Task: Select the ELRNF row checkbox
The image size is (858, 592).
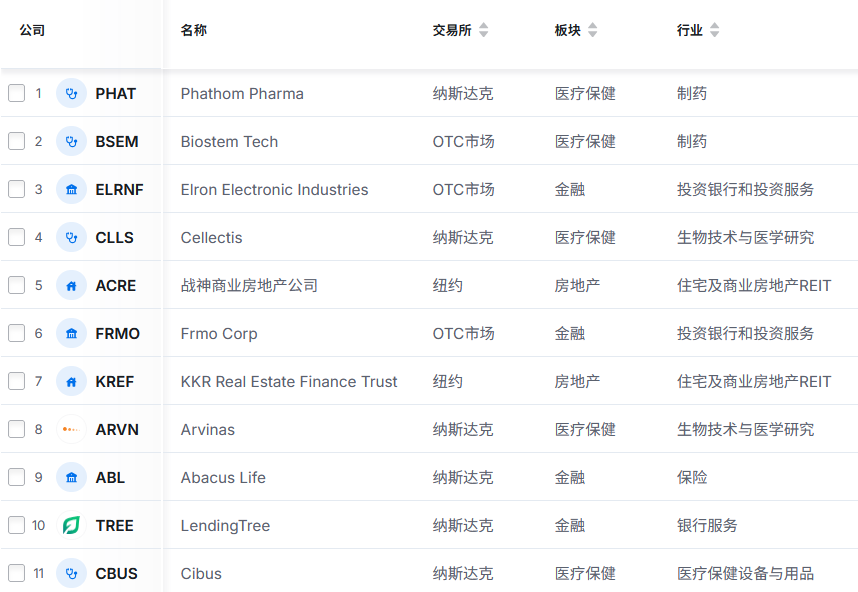Action: [x=16, y=189]
